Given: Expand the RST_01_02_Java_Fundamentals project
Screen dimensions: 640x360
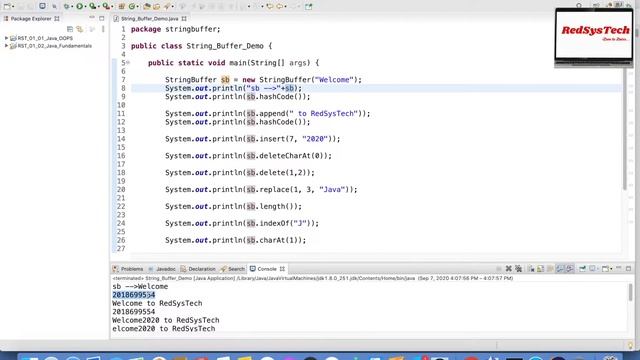Looking at the screenshot, I should [x=6, y=46].
